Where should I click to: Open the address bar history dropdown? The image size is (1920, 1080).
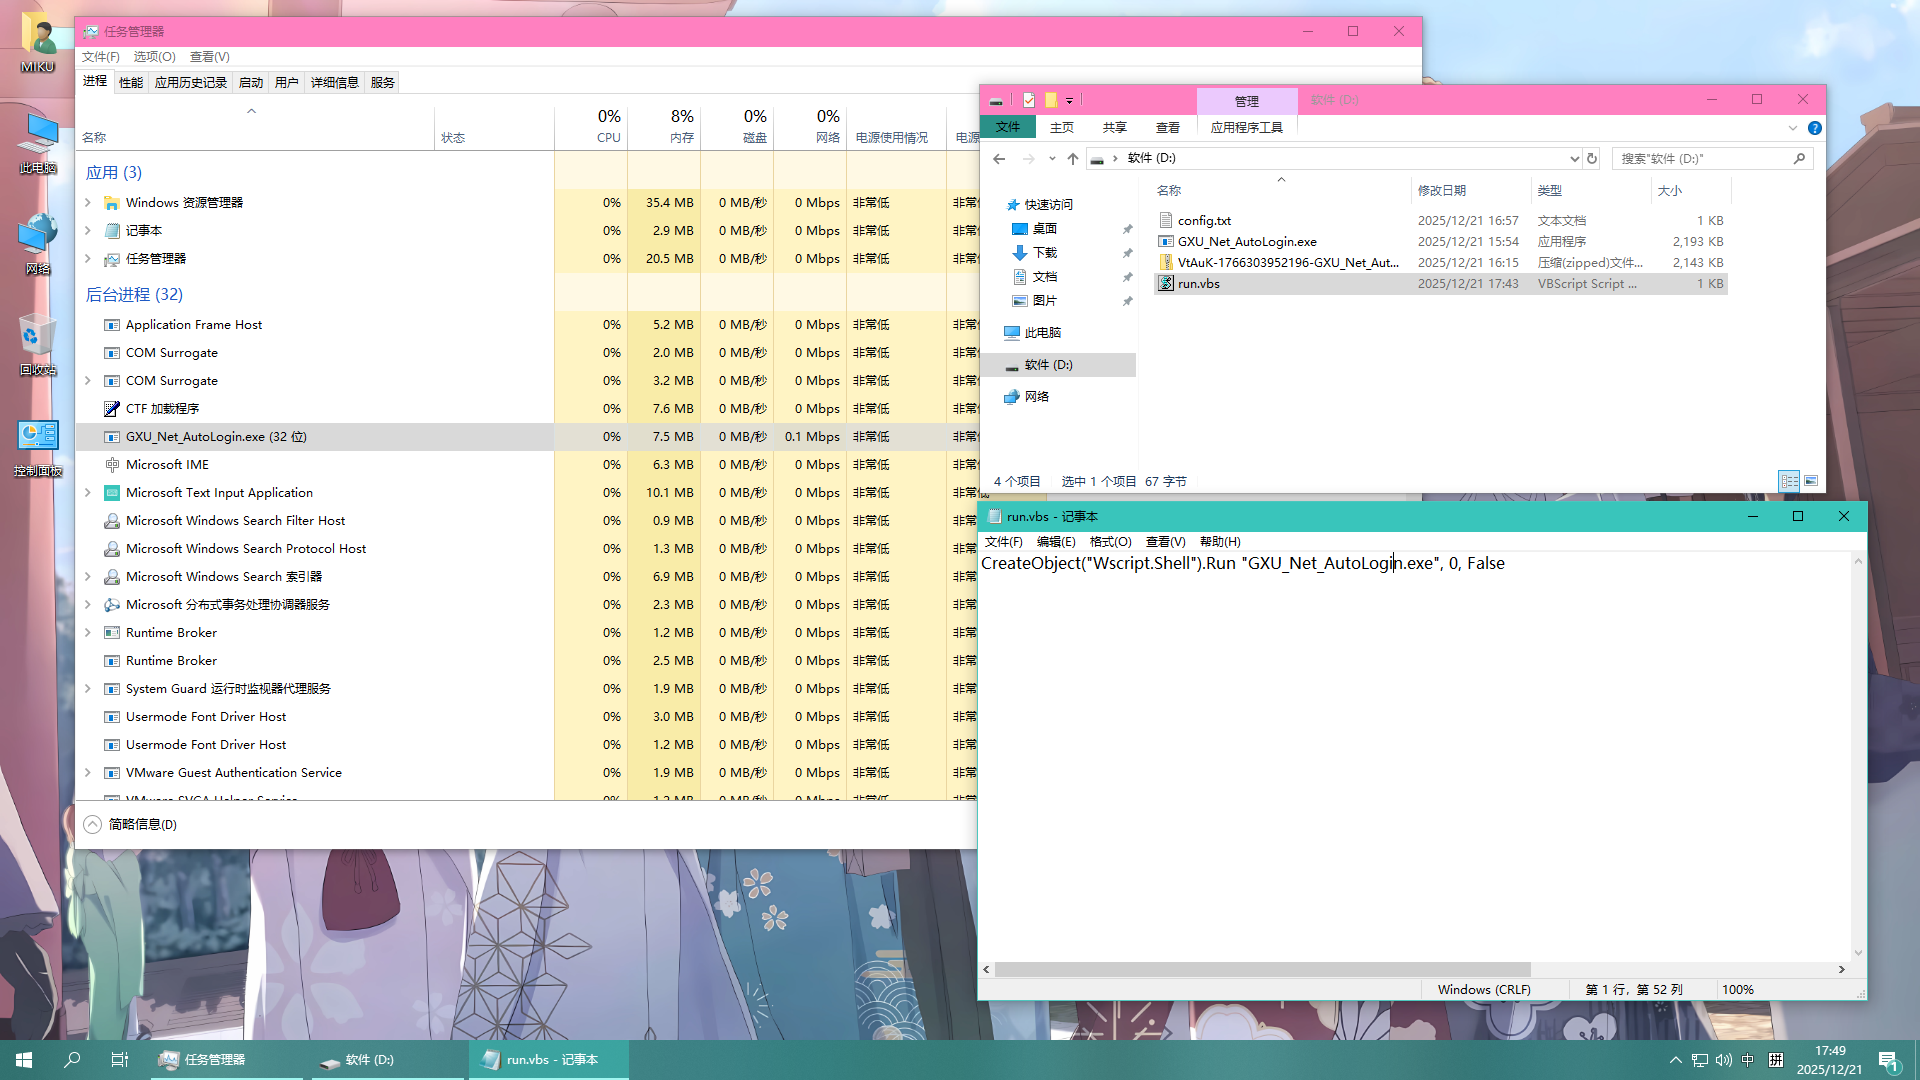pos(1576,158)
